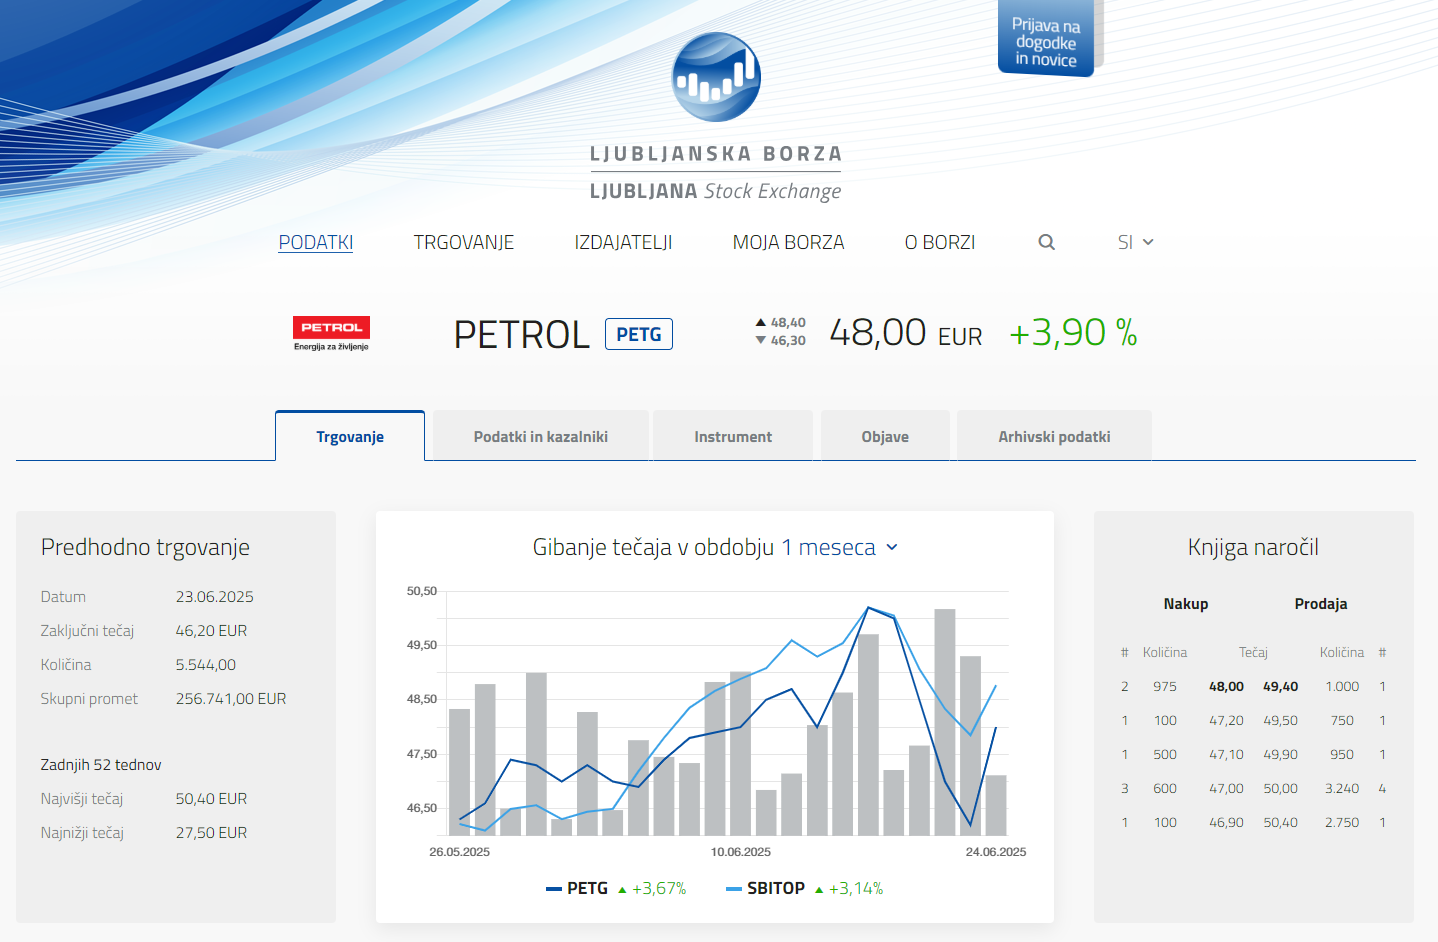Open the MOJA BORZA menu
Screen dimensions: 1438x942
click(x=788, y=242)
